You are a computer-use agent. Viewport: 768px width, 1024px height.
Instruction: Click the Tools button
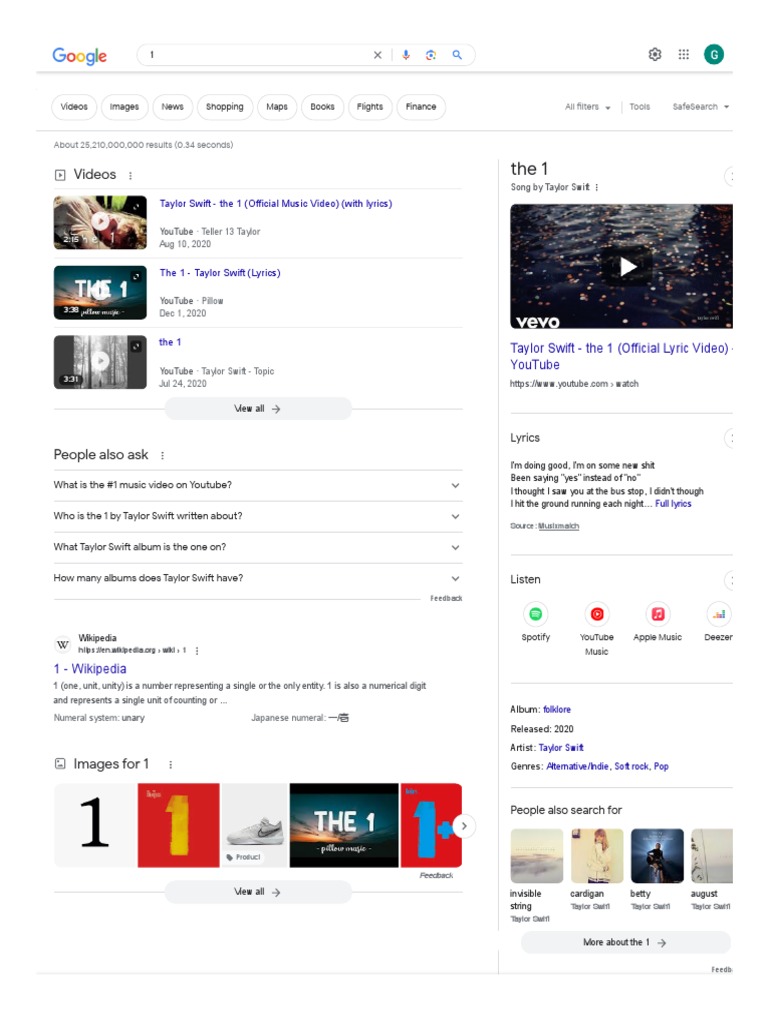click(639, 106)
